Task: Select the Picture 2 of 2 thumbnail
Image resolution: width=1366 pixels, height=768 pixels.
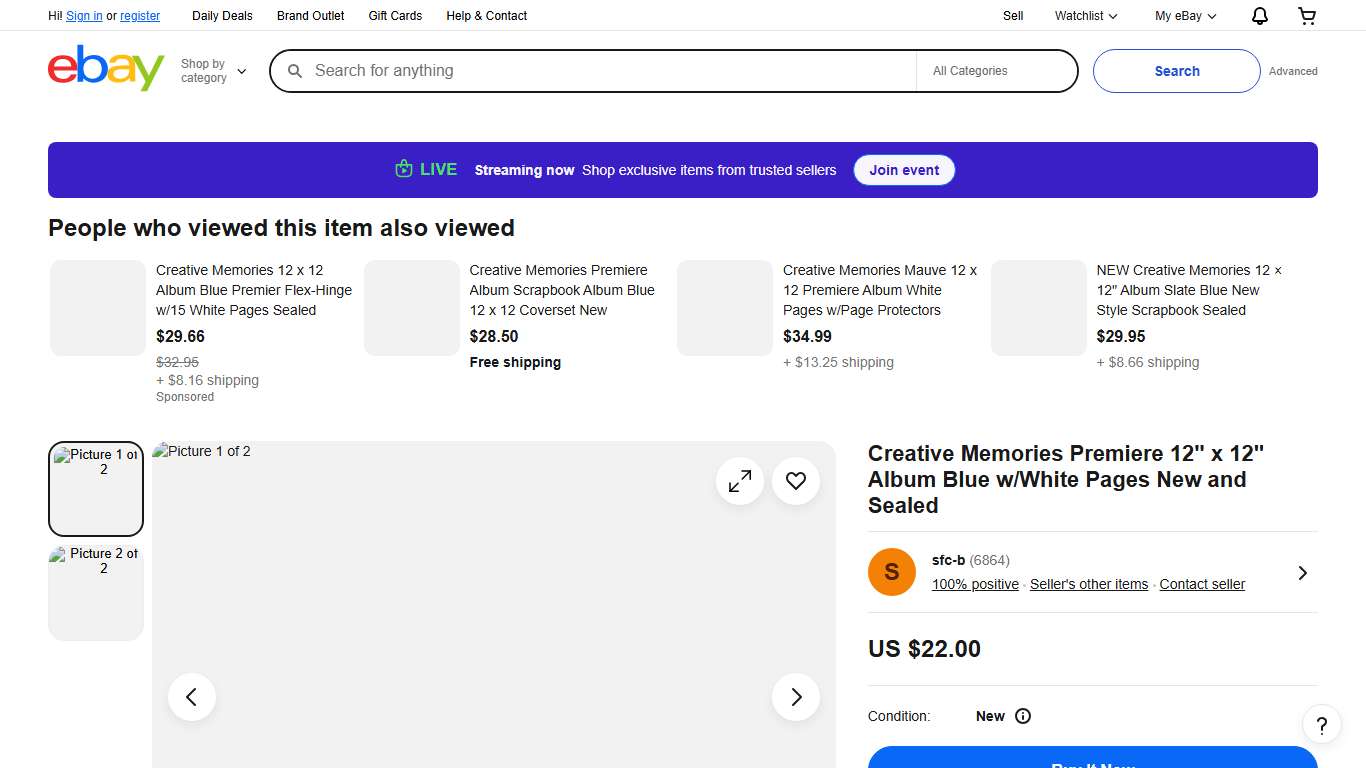Action: pyautogui.click(x=96, y=592)
